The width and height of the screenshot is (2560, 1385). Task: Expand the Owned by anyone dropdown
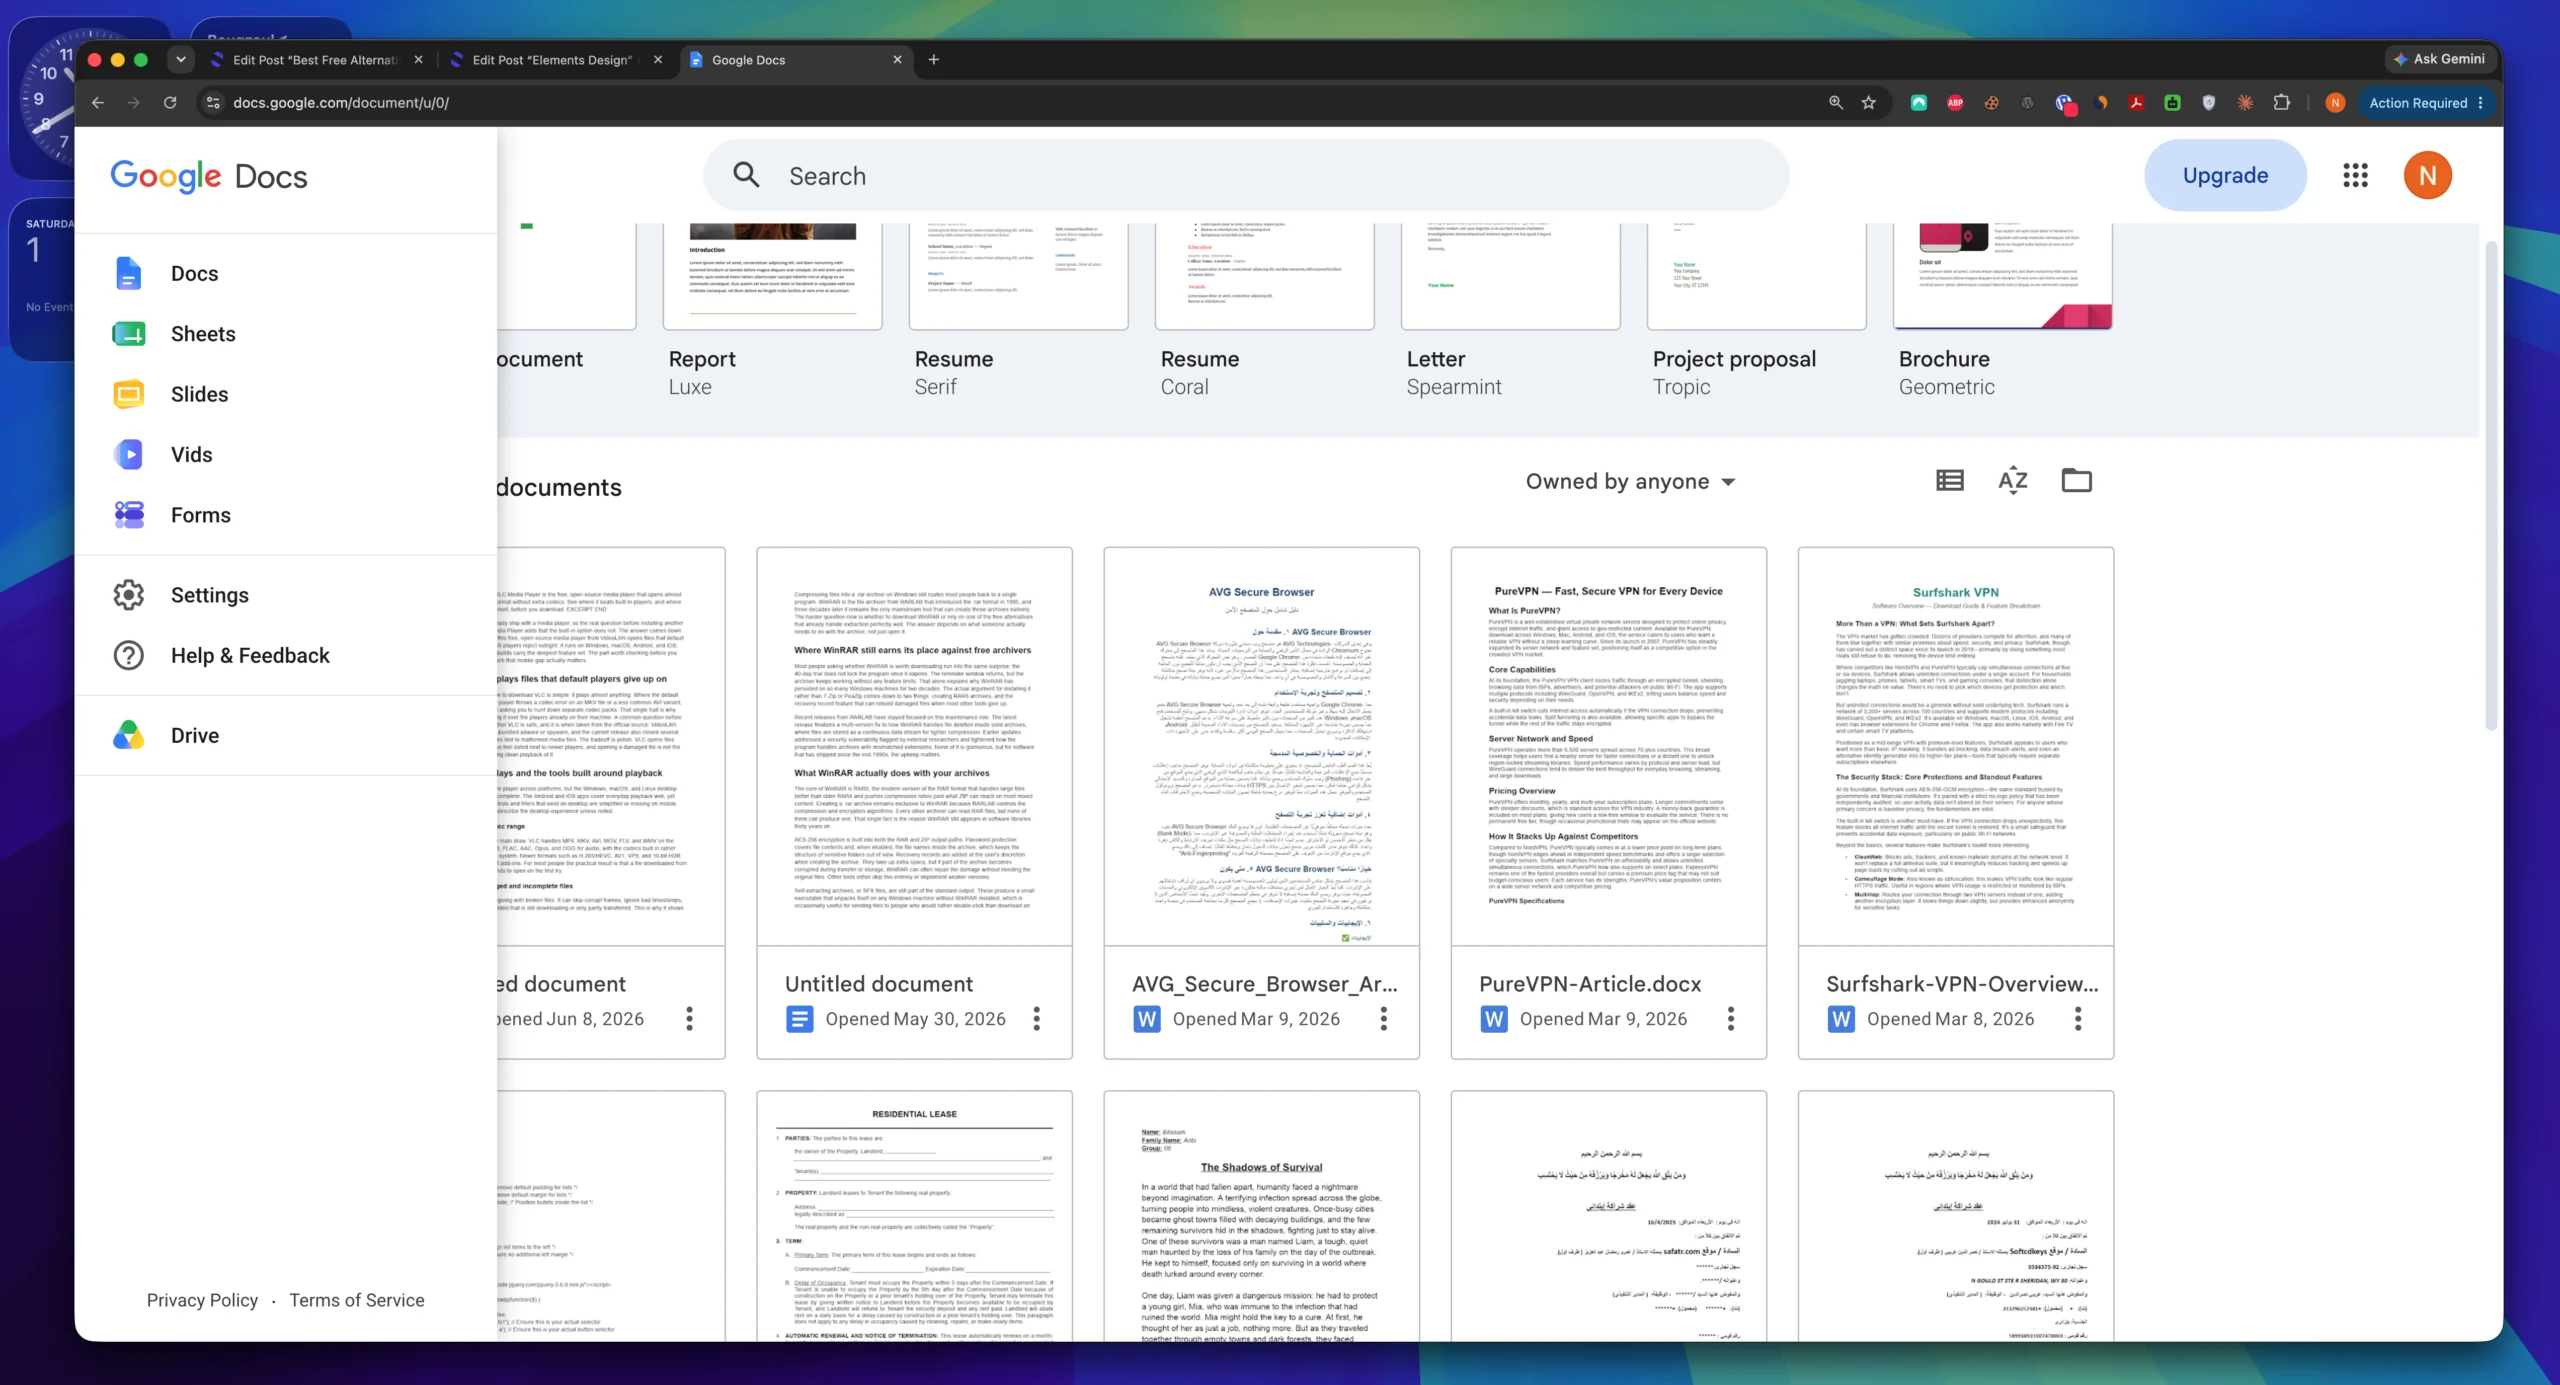pyautogui.click(x=1630, y=482)
